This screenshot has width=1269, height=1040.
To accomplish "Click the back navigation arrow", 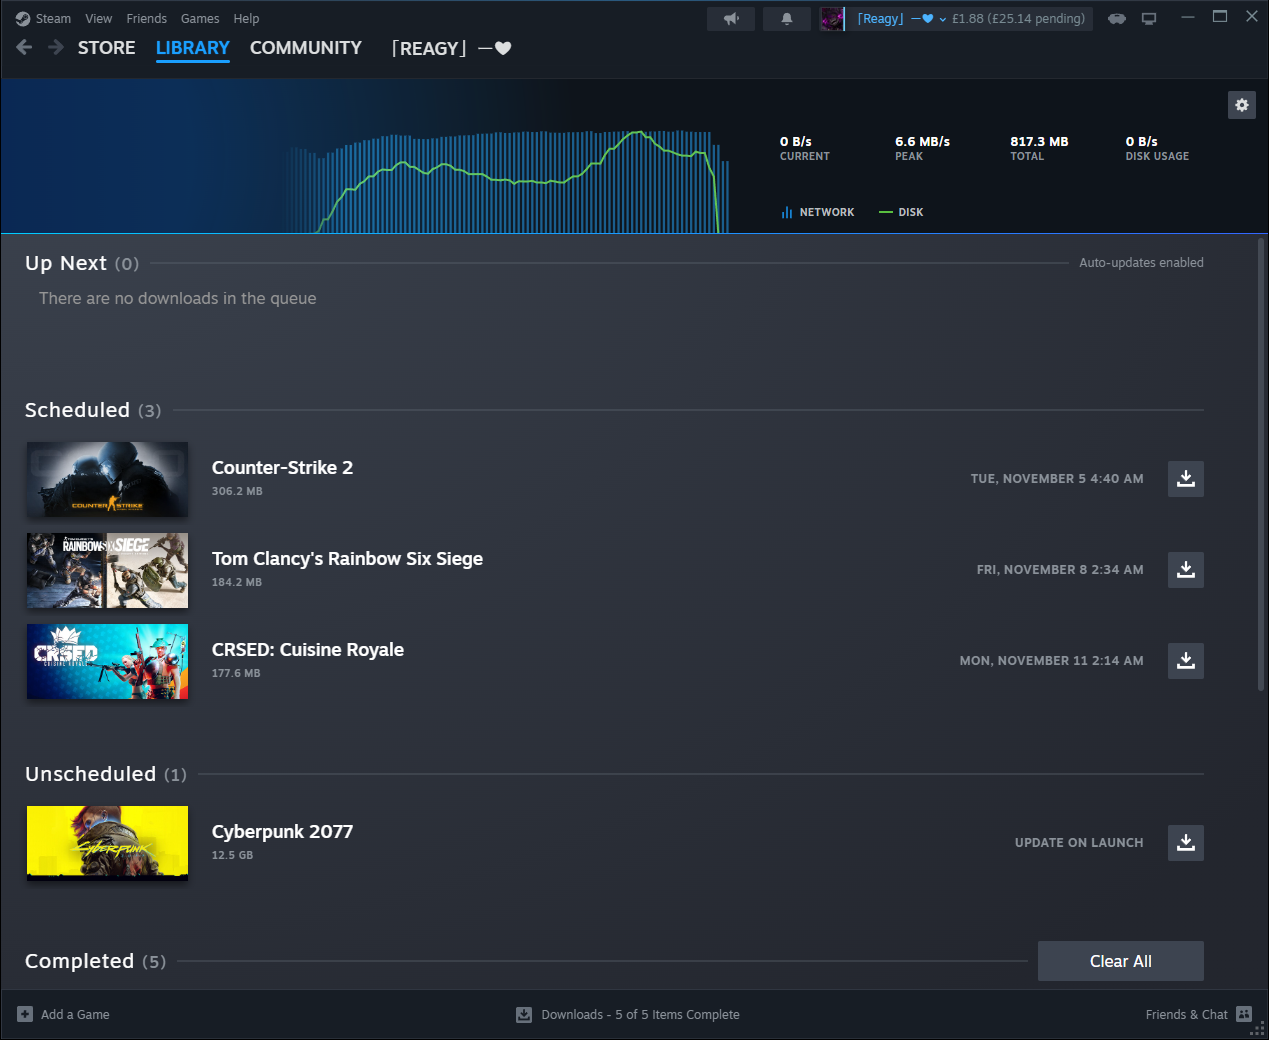I will pyautogui.click(x=25, y=47).
